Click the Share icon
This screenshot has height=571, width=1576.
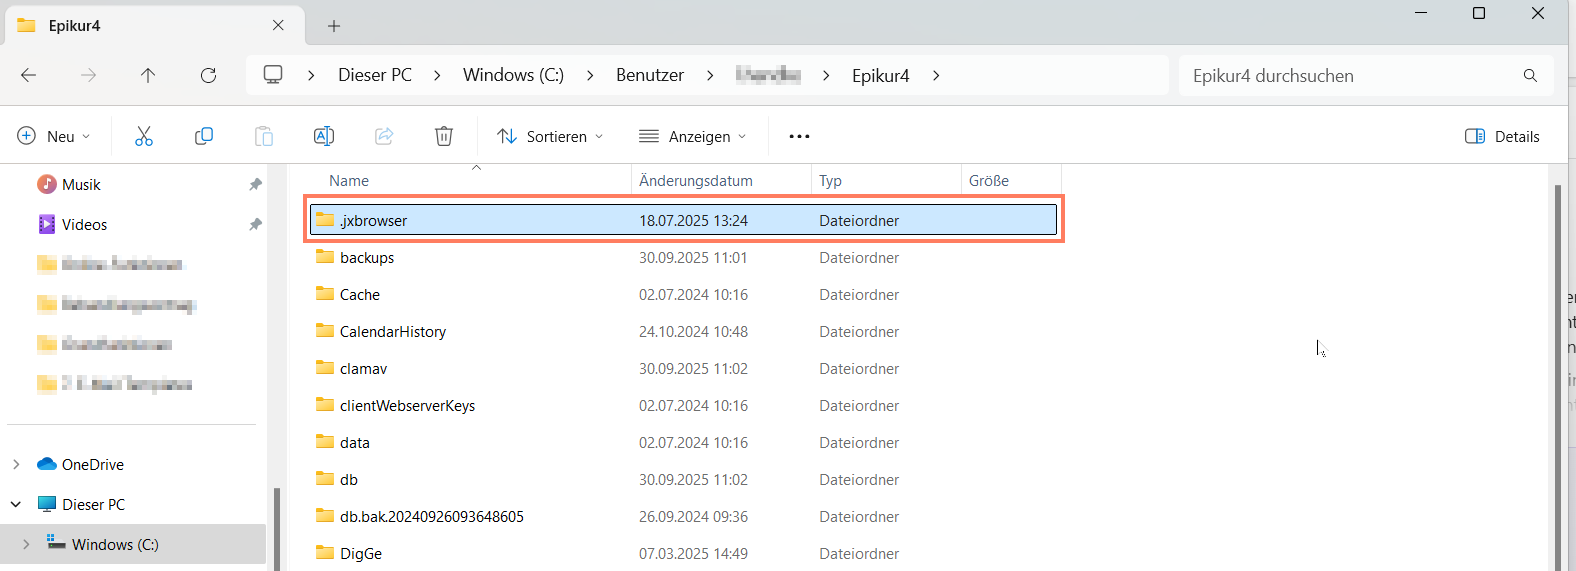[384, 136]
